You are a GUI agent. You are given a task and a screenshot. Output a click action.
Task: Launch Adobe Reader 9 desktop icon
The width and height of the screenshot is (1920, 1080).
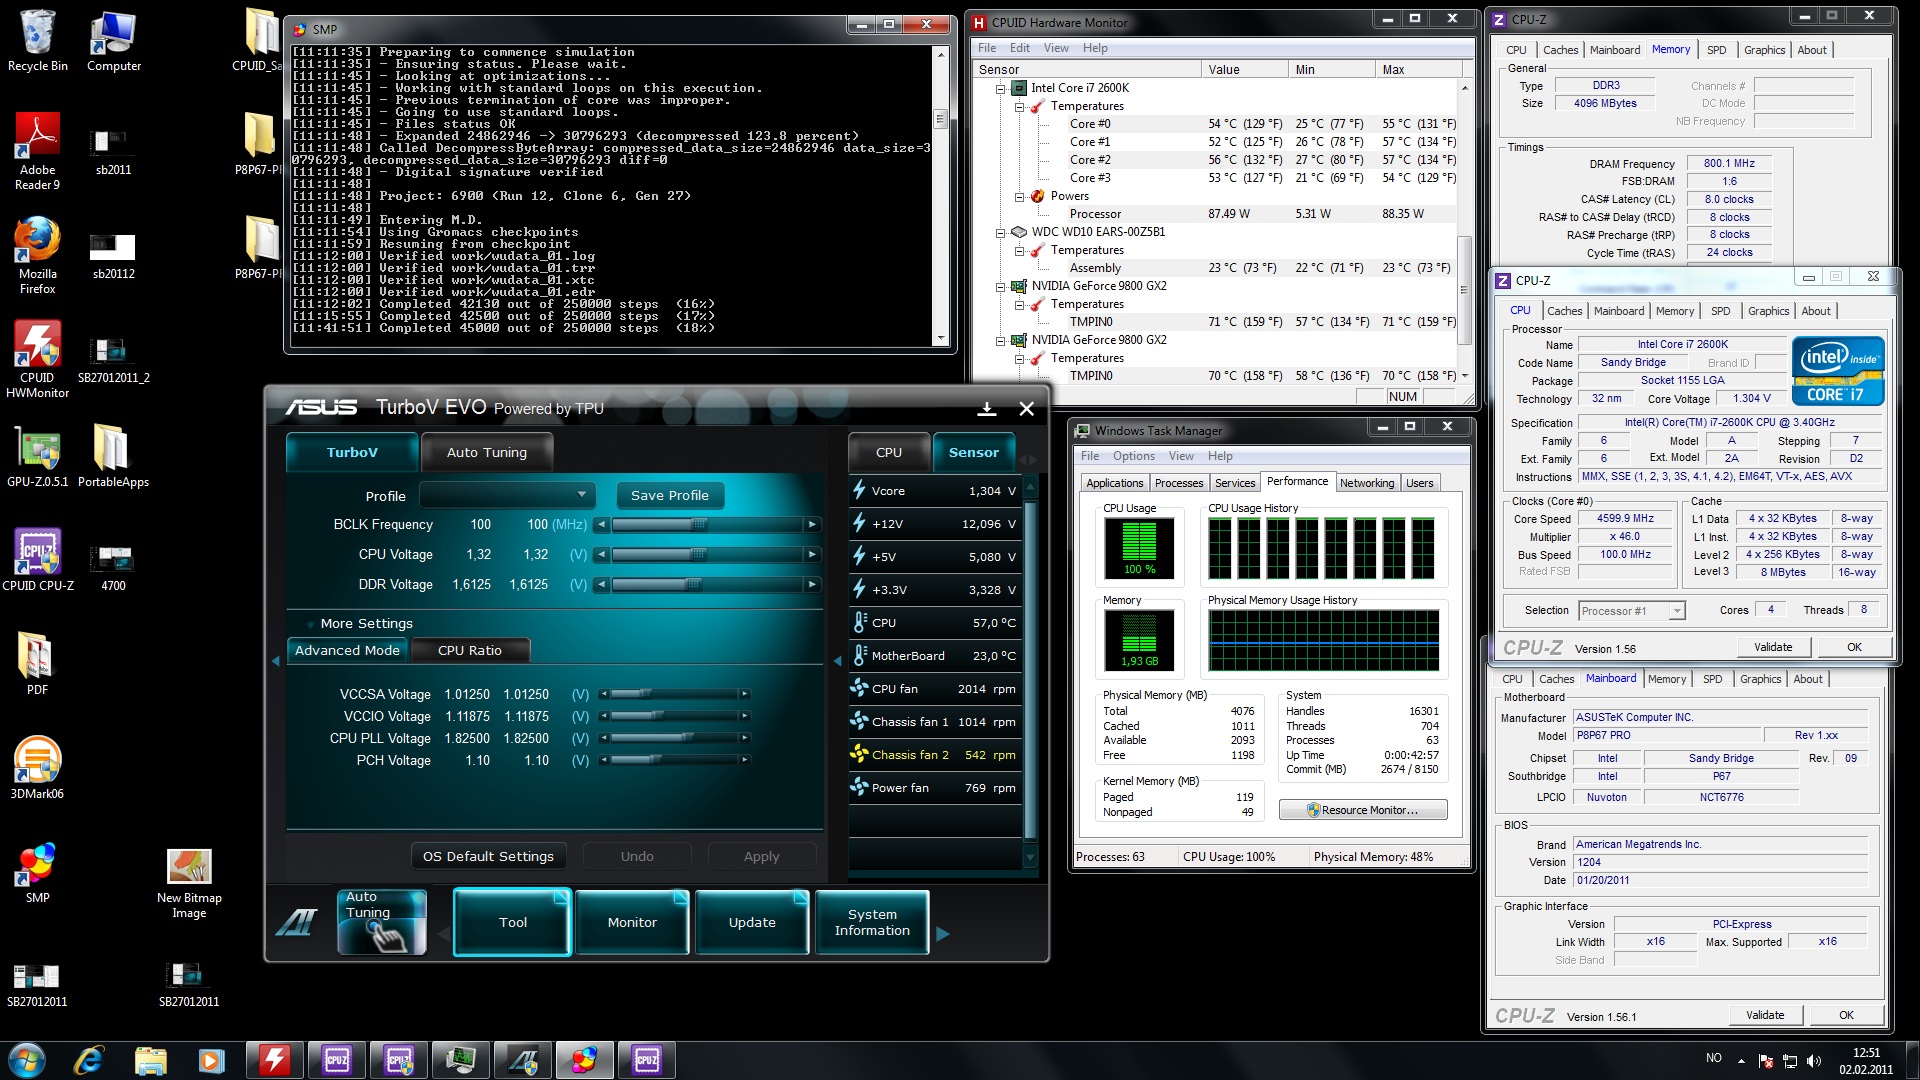[38, 150]
